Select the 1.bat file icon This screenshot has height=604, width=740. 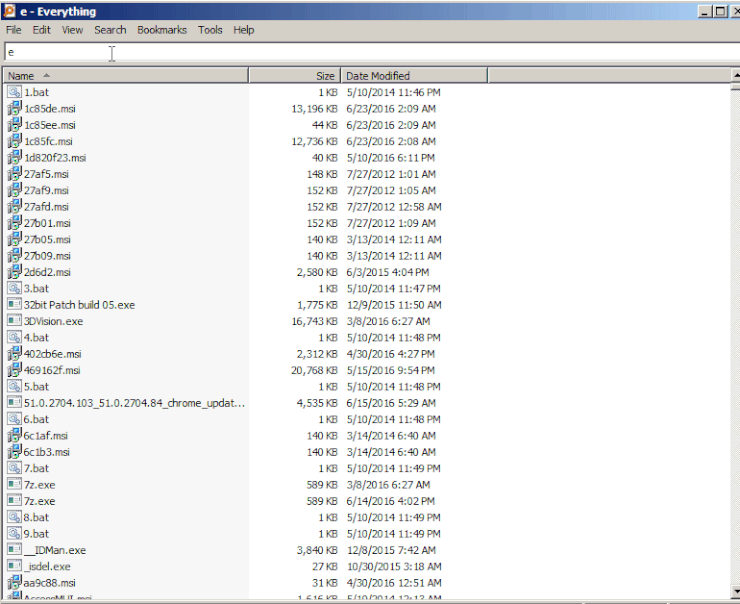[x=15, y=92]
